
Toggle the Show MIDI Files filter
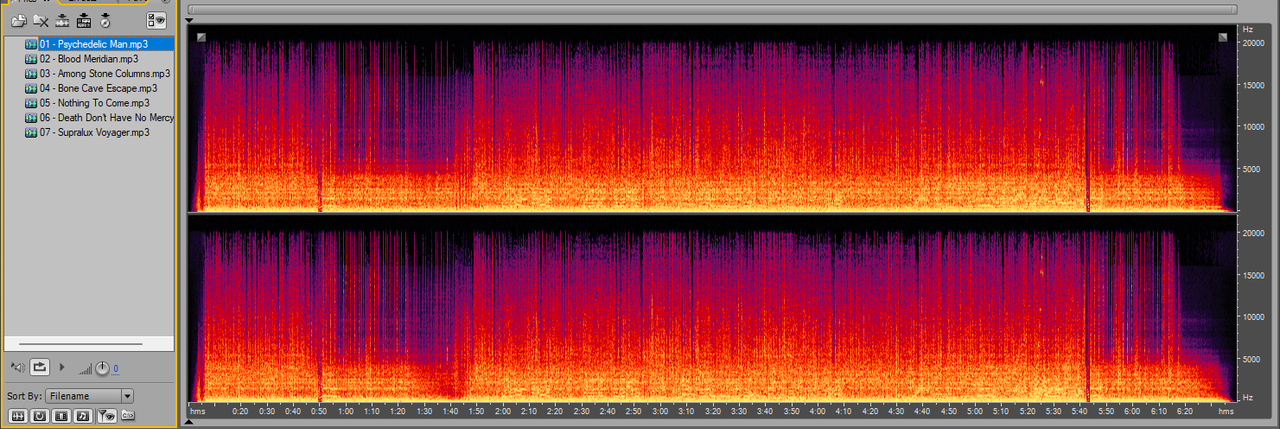coord(83,415)
